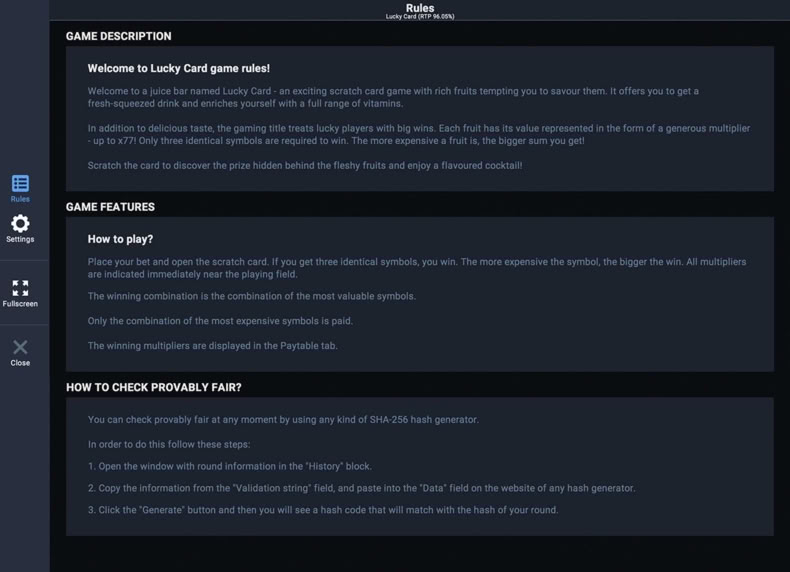Click the Close label in sidebar

point(20,363)
